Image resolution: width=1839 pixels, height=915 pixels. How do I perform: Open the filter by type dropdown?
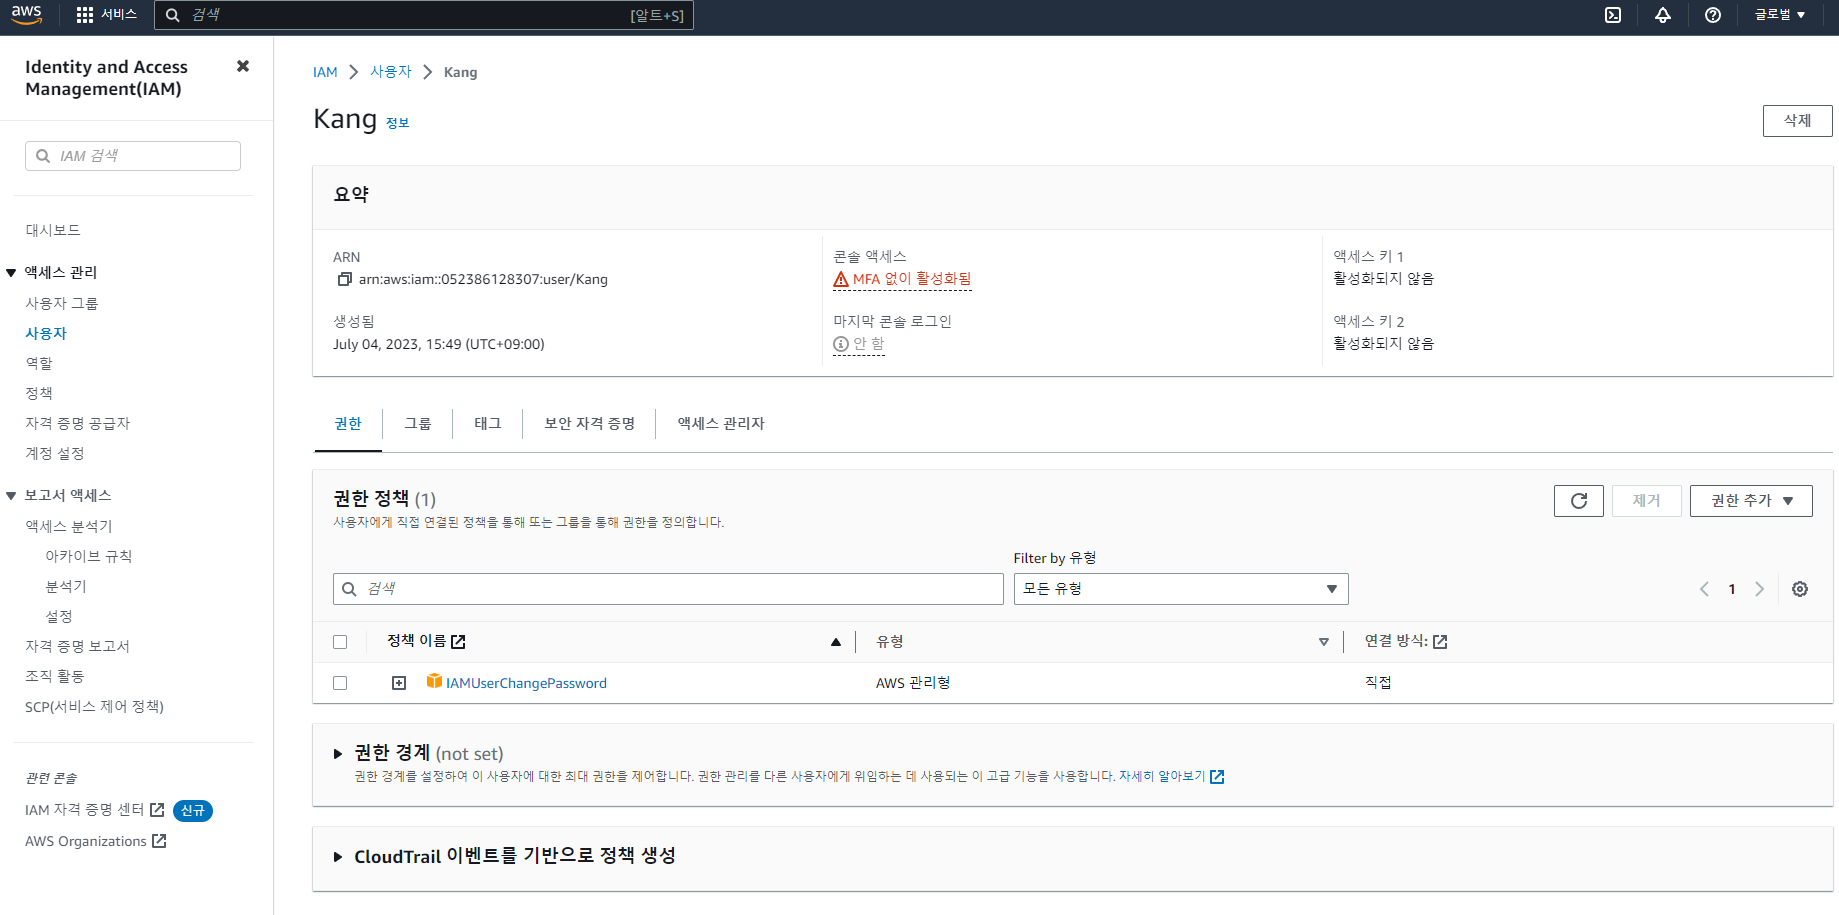click(x=1181, y=589)
